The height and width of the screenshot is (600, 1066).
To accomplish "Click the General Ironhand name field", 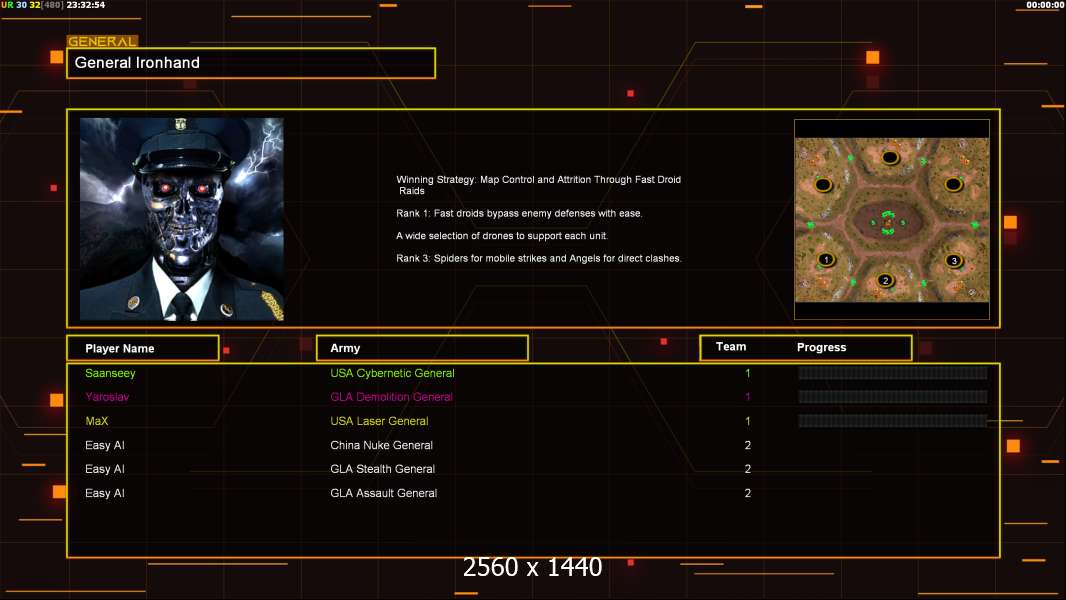I will pos(251,63).
